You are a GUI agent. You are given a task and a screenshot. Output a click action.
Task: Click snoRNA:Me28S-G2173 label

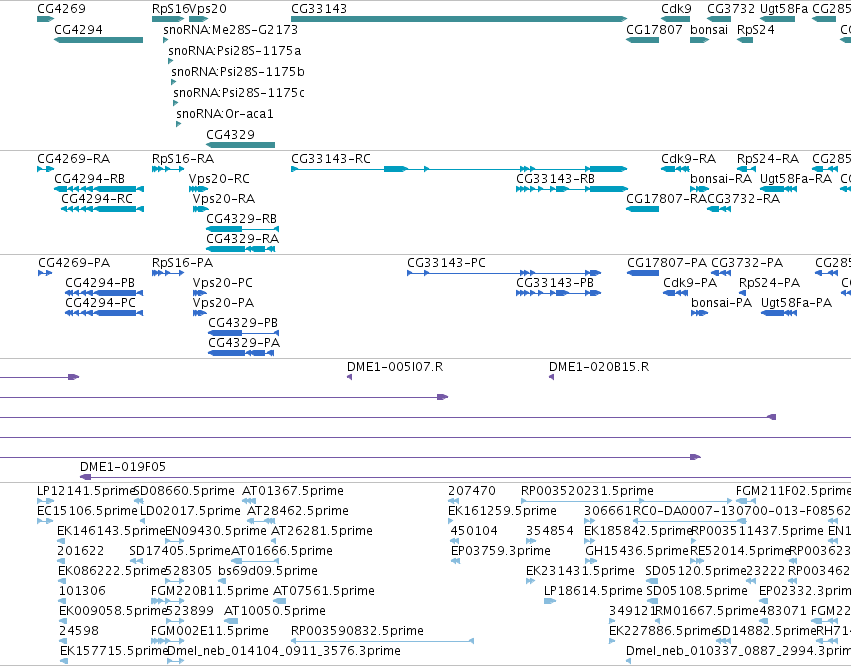tap(230, 29)
